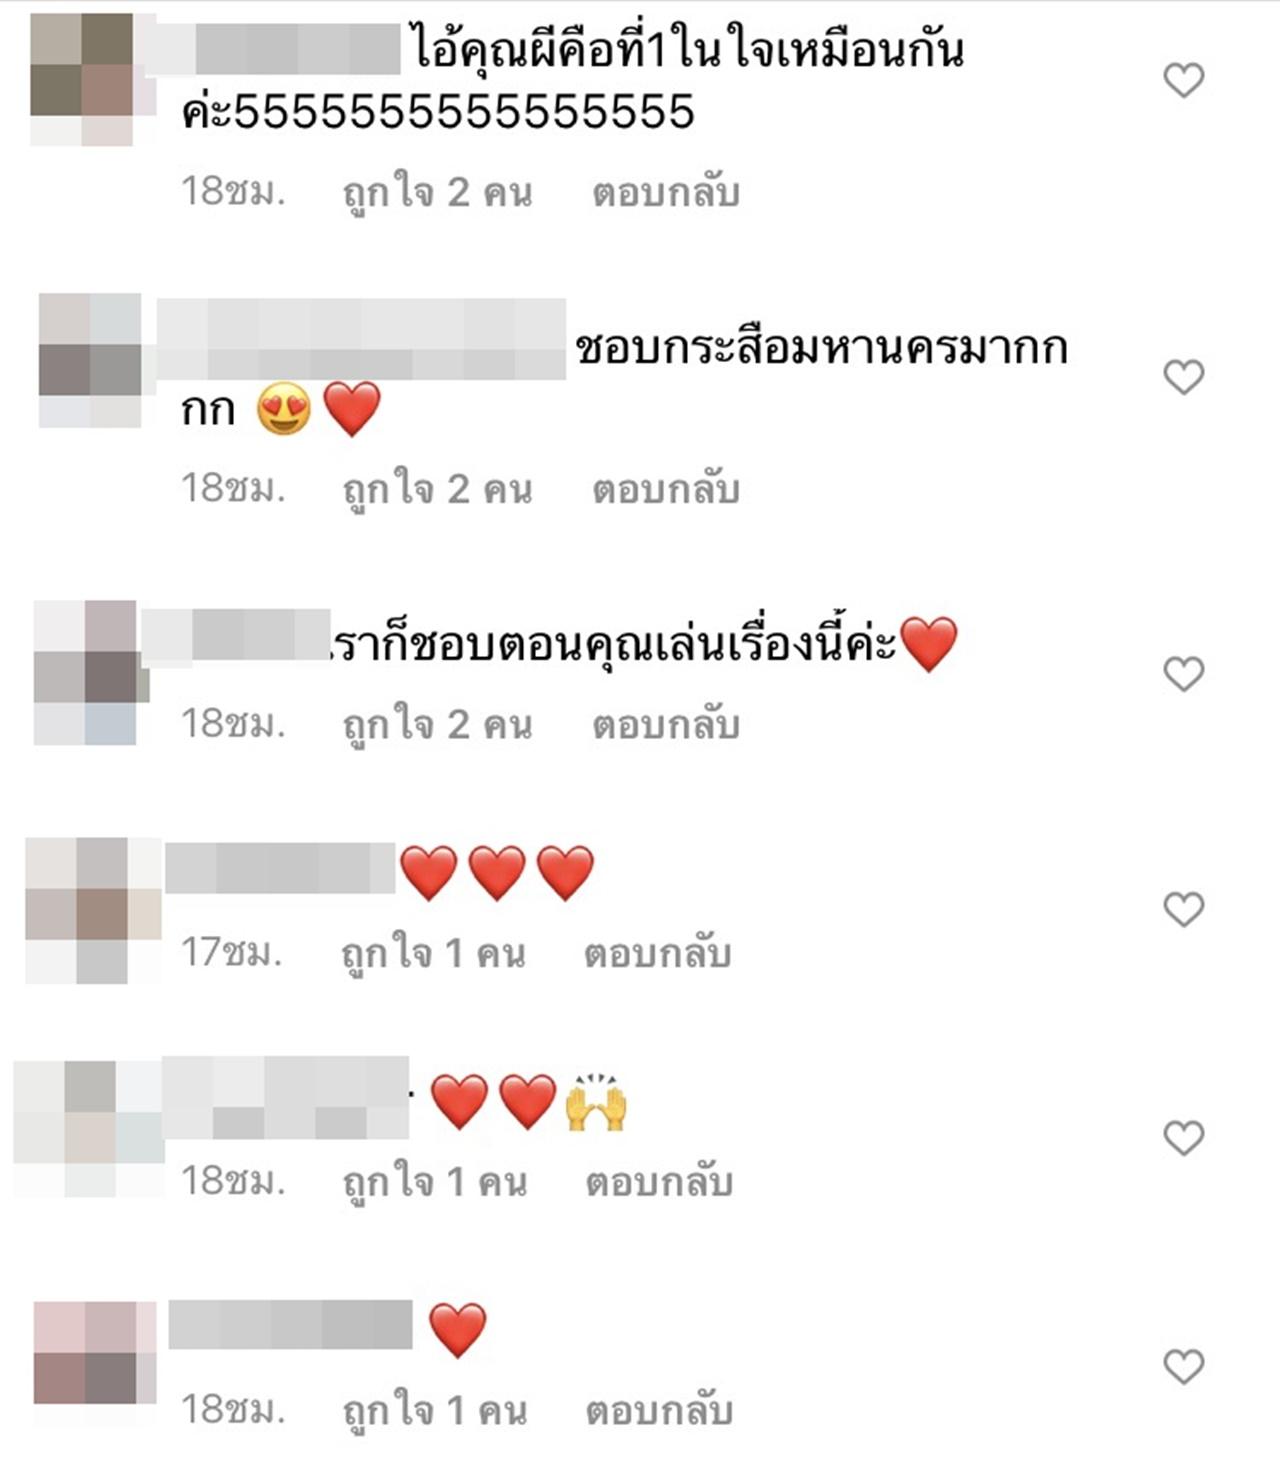Open blurred username of the กระสือมหานคร commenter
Screen dimensions: 1280x1476
coord(362,339)
